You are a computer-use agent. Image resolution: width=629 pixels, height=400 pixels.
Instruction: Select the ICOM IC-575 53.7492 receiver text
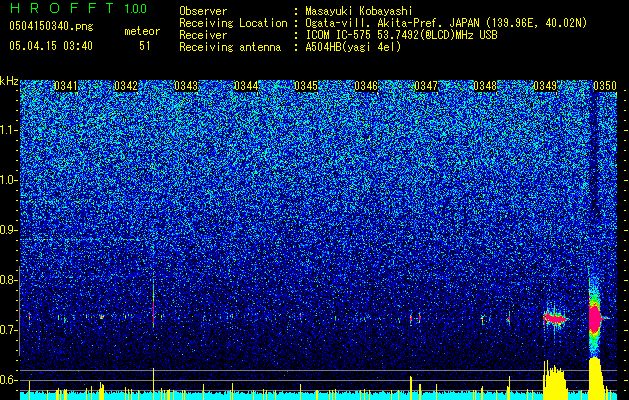coord(402,35)
